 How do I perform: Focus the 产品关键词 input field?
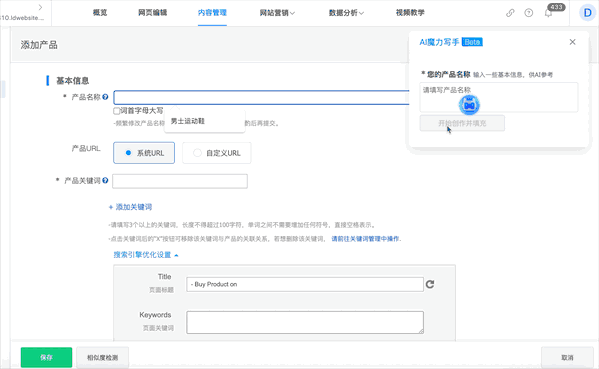[180, 181]
